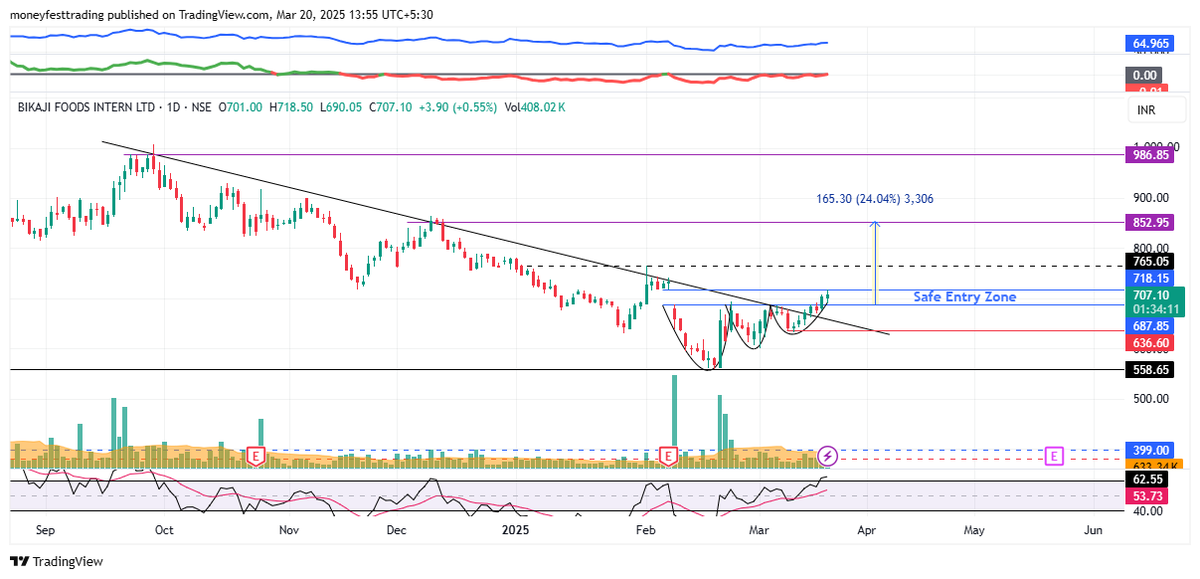This screenshot has width=1200, height=579.
Task: Click the magenta E earnings marker near May
Action: [1053, 455]
